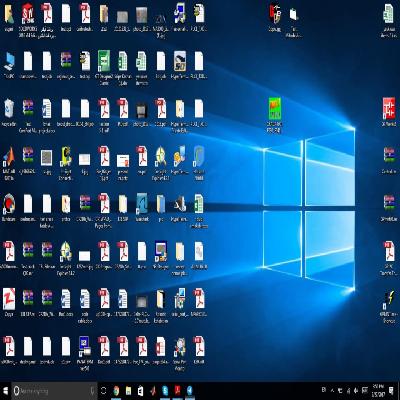The height and width of the screenshot is (400, 400).
Task: Open Google Chrome from the taskbar
Action: click(x=116, y=391)
